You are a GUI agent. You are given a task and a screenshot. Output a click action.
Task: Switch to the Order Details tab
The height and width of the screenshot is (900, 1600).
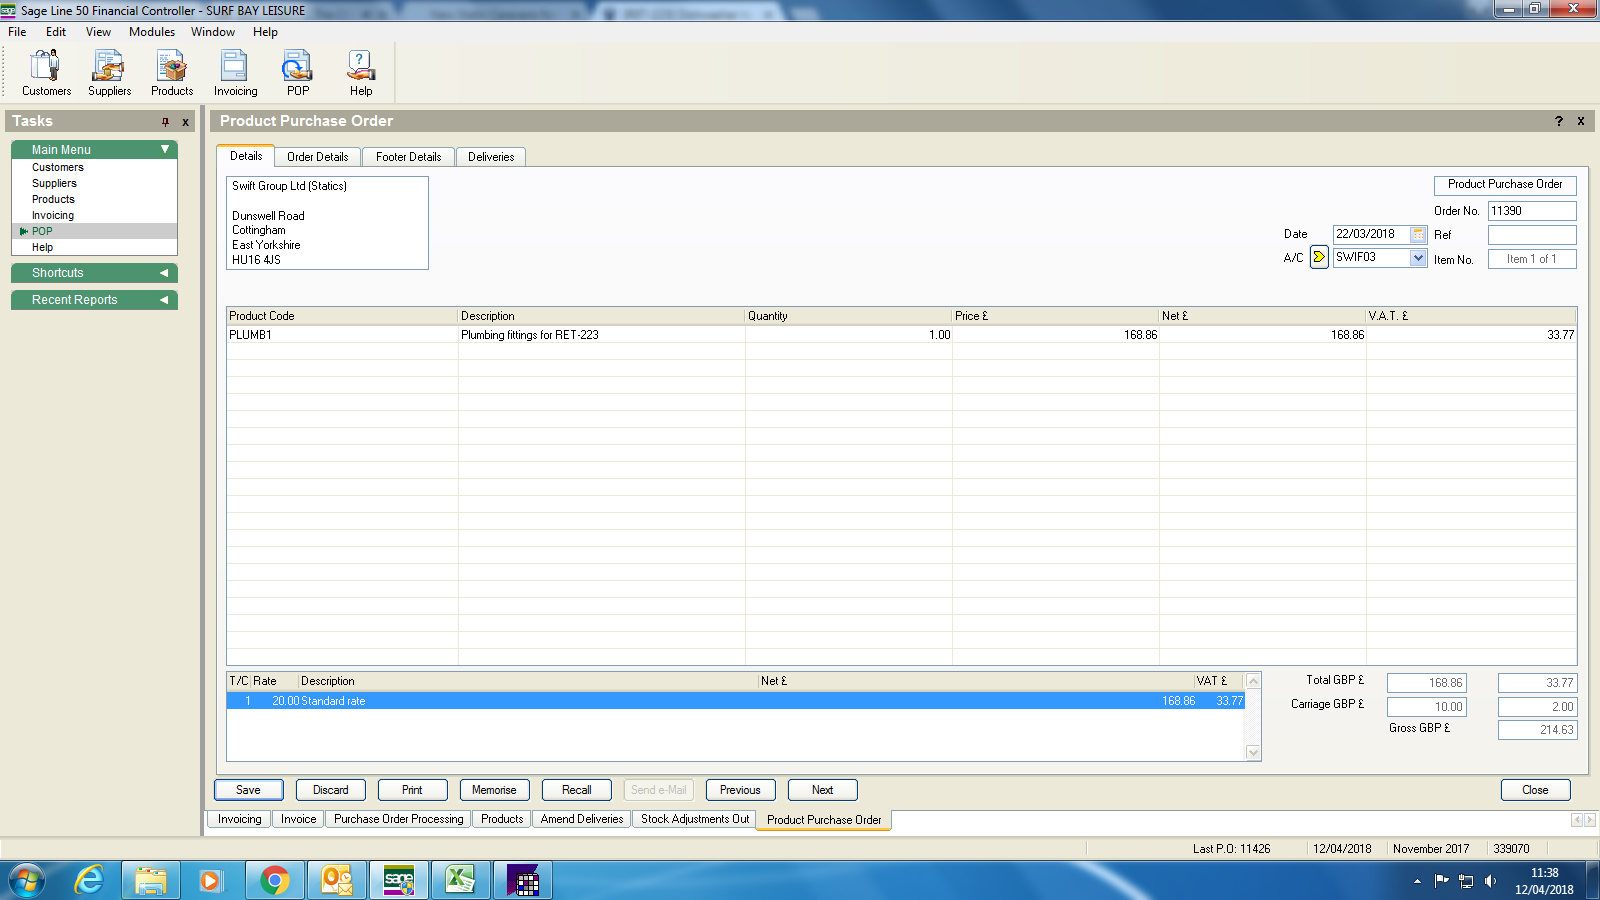(317, 157)
